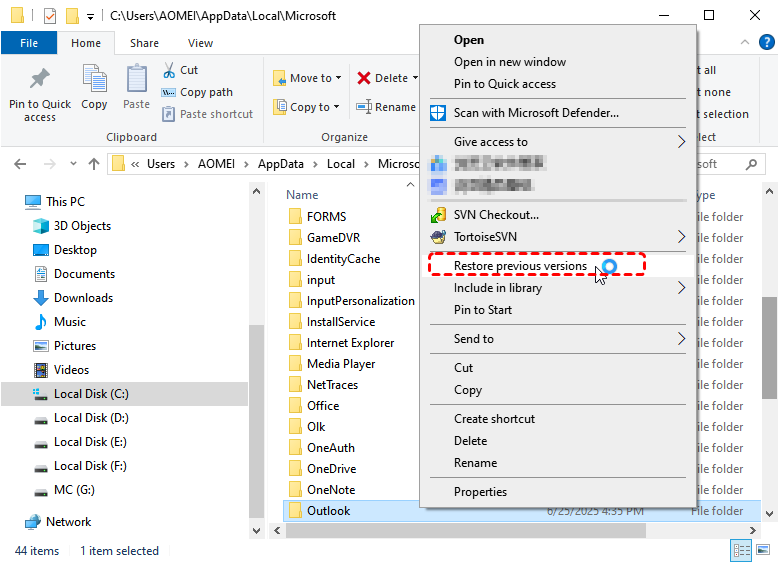
Task: Click scroll-down arrow of navigation pane
Action: point(256,531)
